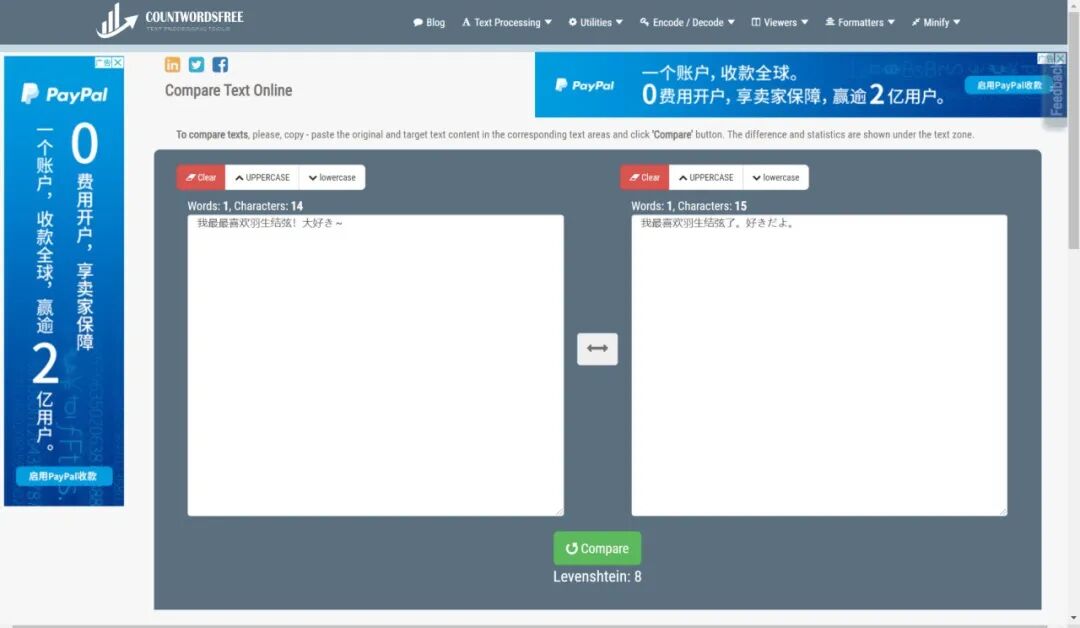The height and width of the screenshot is (628, 1080).
Task: Convert the left text to lowercase
Action: click(x=332, y=176)
